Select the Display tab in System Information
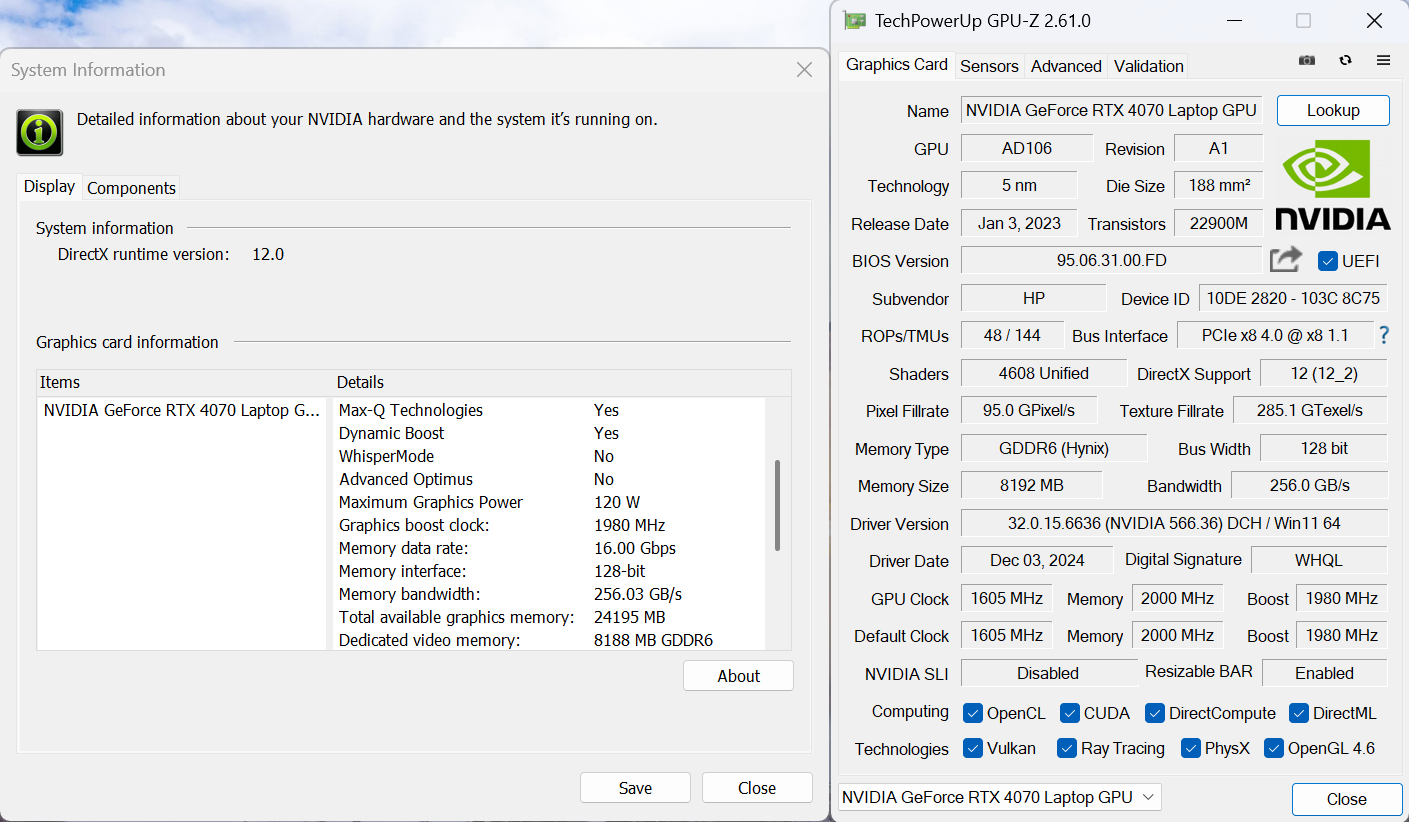 (x=50, y=186)
